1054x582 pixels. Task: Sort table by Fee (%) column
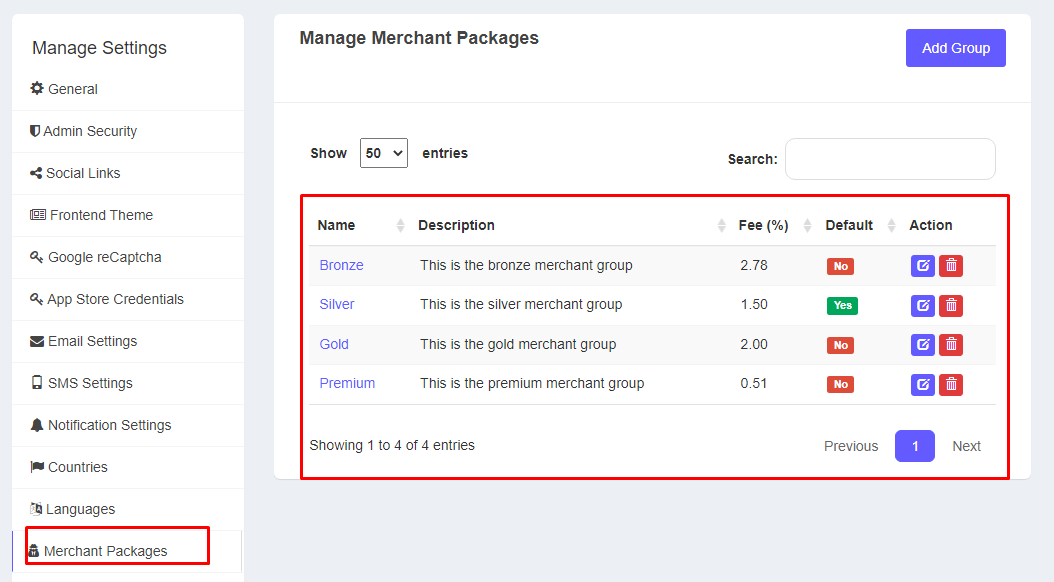(763, 225)
